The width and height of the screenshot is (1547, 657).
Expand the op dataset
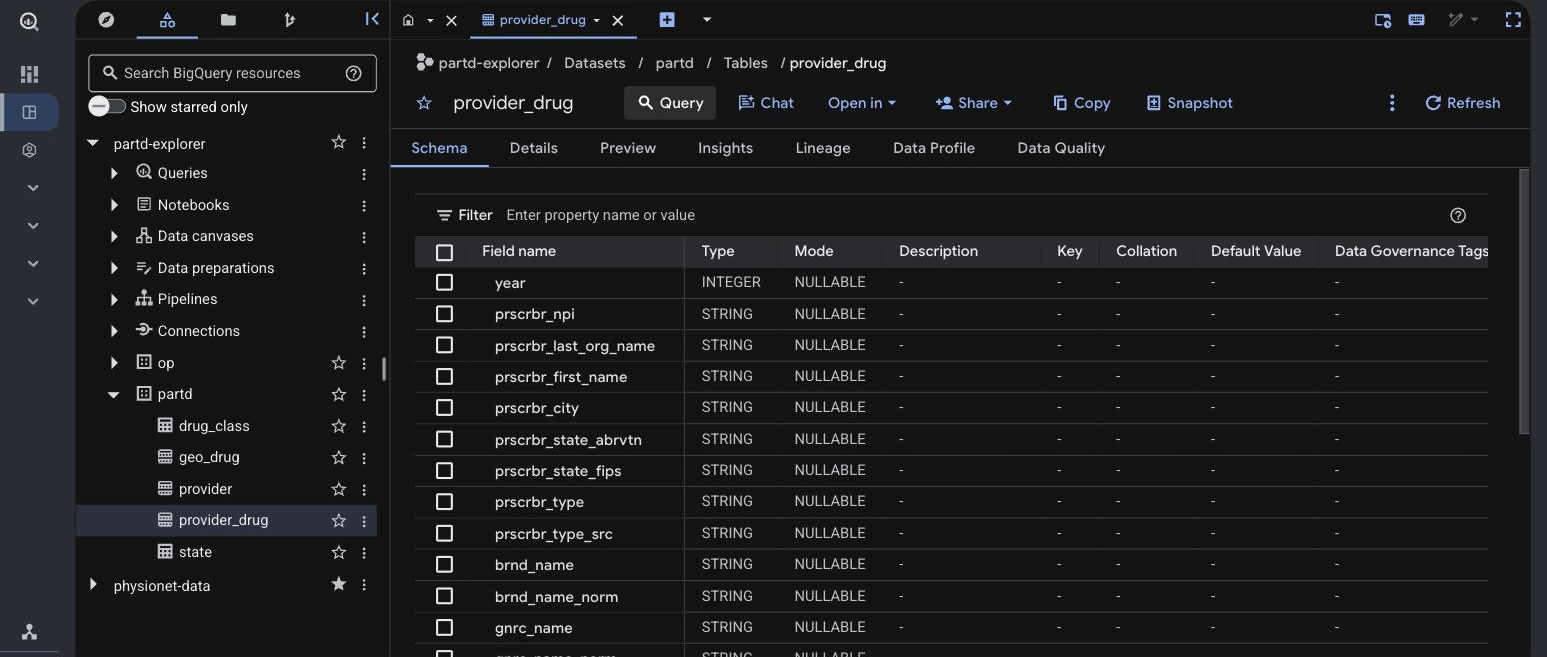click(x=114, y=363)
